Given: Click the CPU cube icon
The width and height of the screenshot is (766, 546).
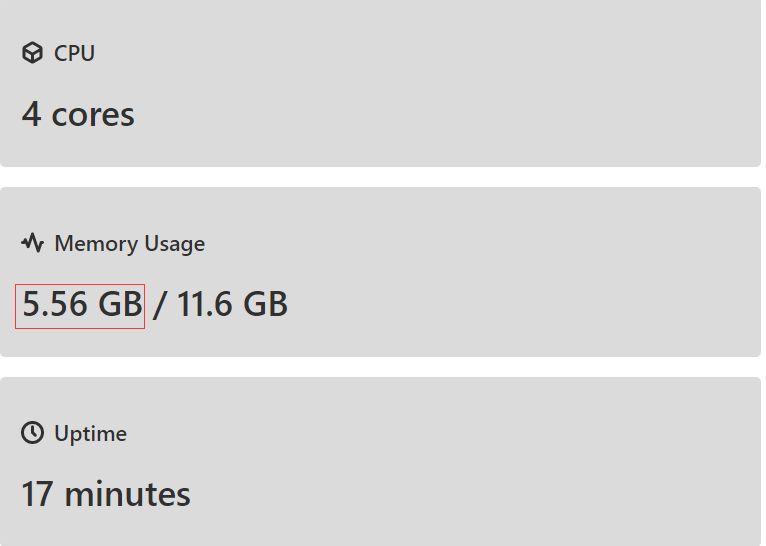Looking at the screenshot, I should tap(32, 54).
